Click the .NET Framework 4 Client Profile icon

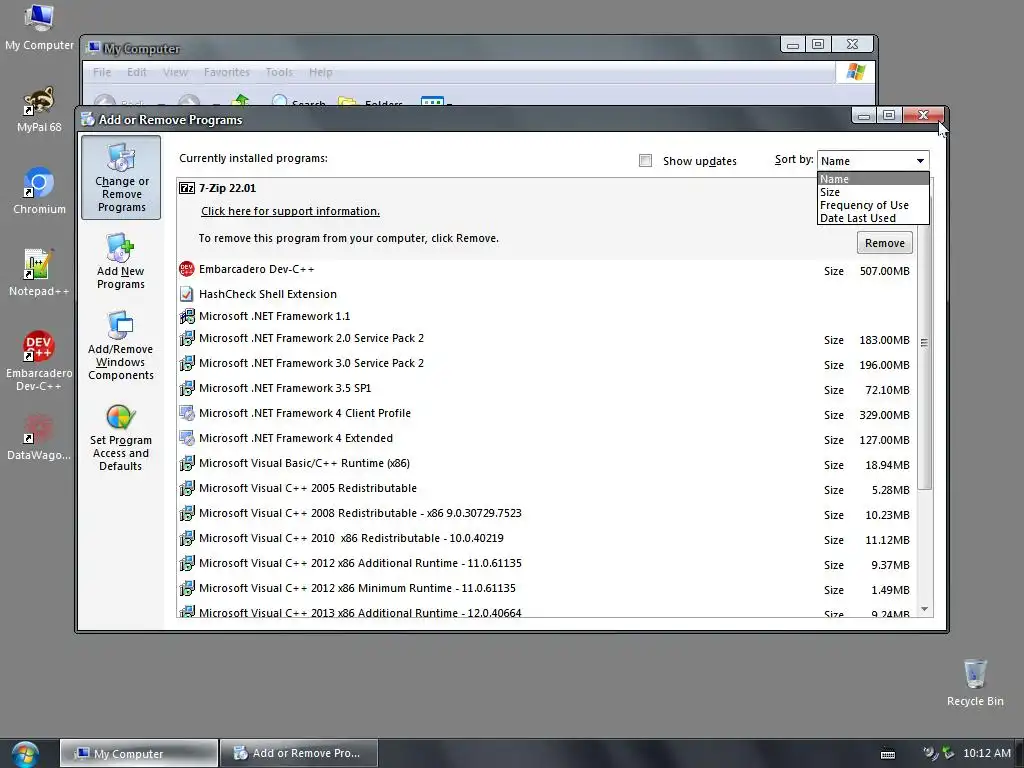tap(187, 413)
